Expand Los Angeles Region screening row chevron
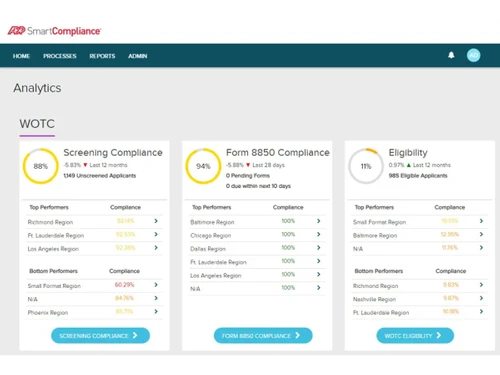The height and width of the screenshot is (375, 500). (x=156, y=248)
